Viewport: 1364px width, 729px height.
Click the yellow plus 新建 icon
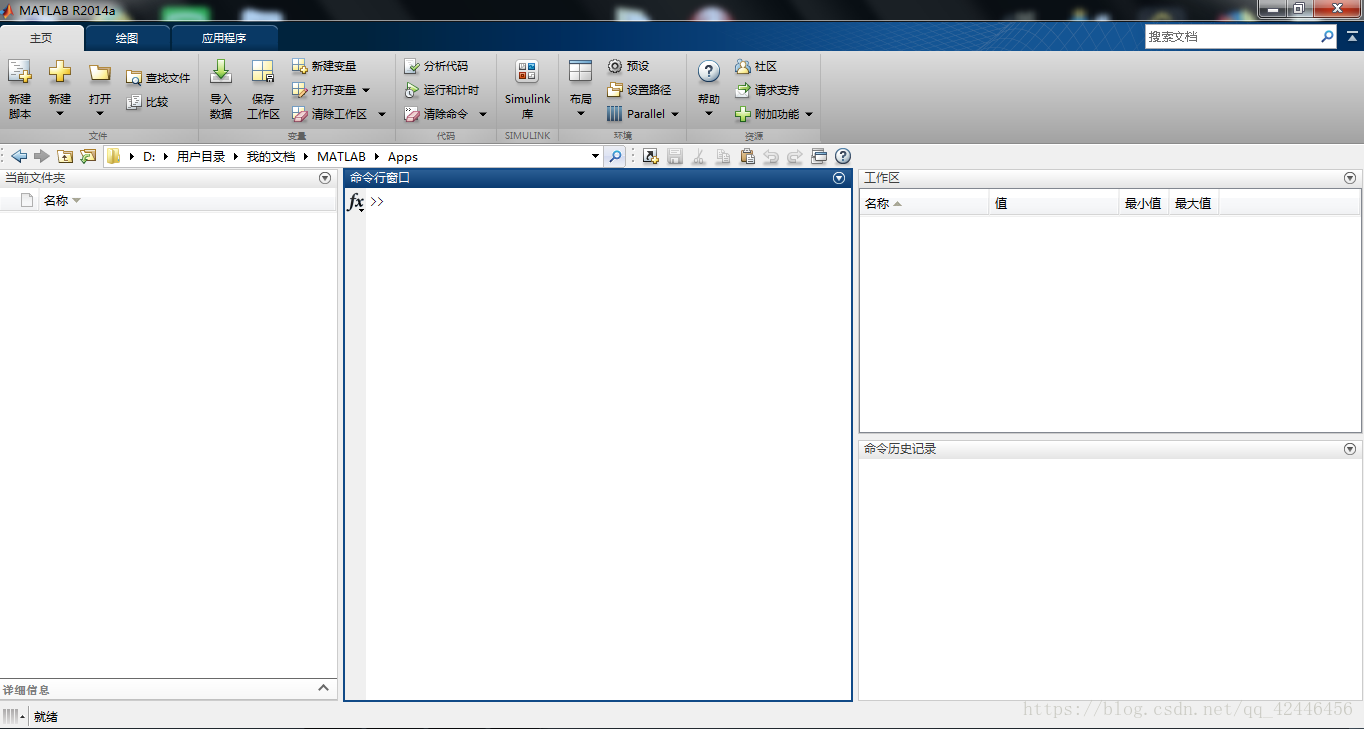tap(60, 72)
